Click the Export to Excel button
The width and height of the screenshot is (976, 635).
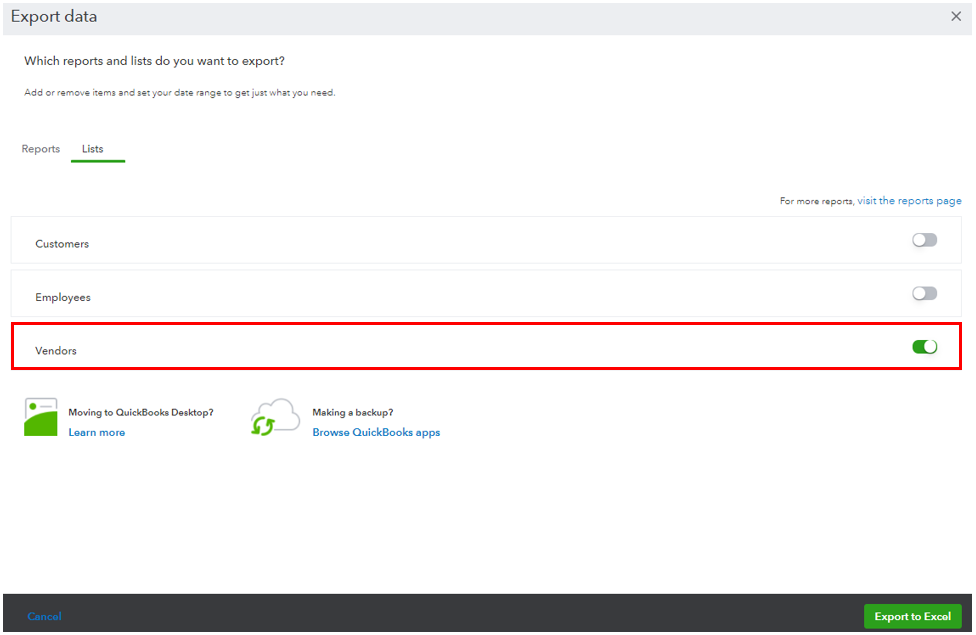pos(913,616)
